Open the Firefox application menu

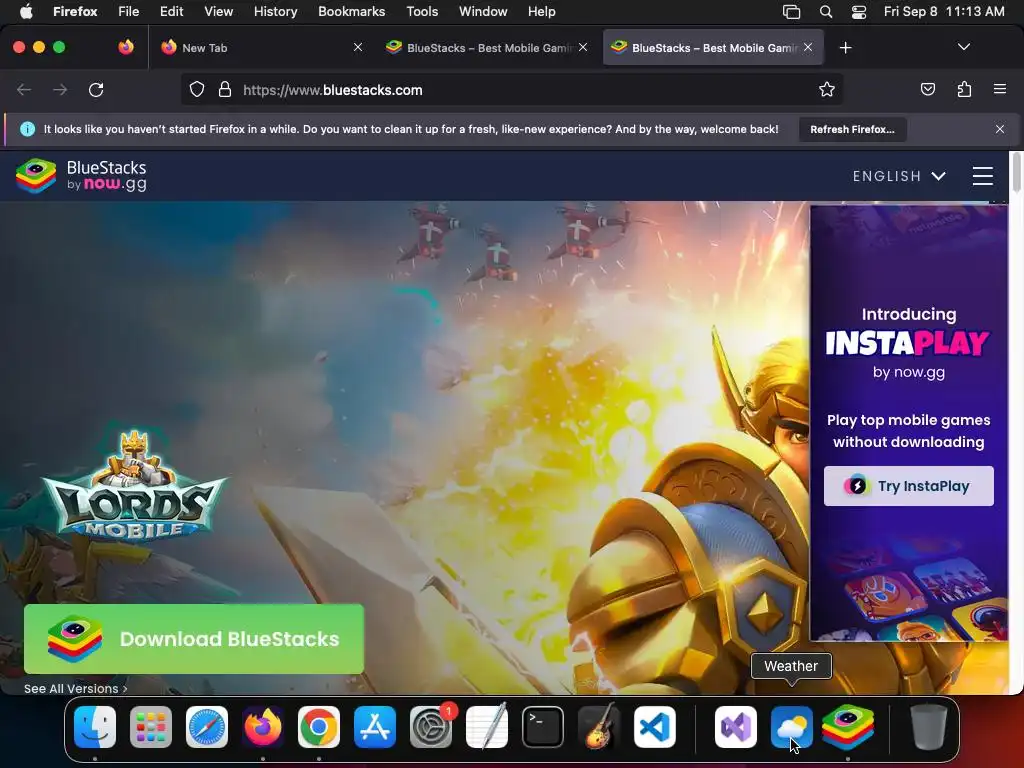pyautogui.click(x=75, y=12)
